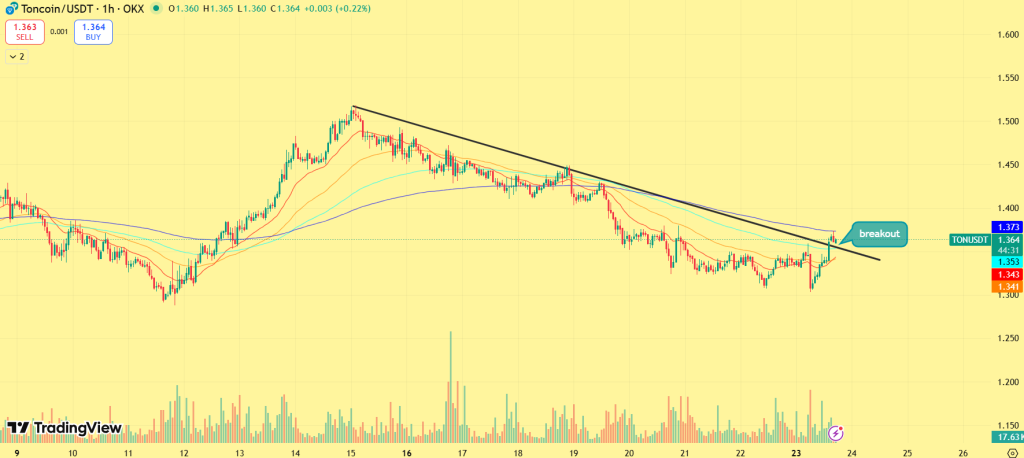Screen dimensions: 1024x458
Task: Click the 1.500 price scale level
Action: click(x=1008, y=121)
